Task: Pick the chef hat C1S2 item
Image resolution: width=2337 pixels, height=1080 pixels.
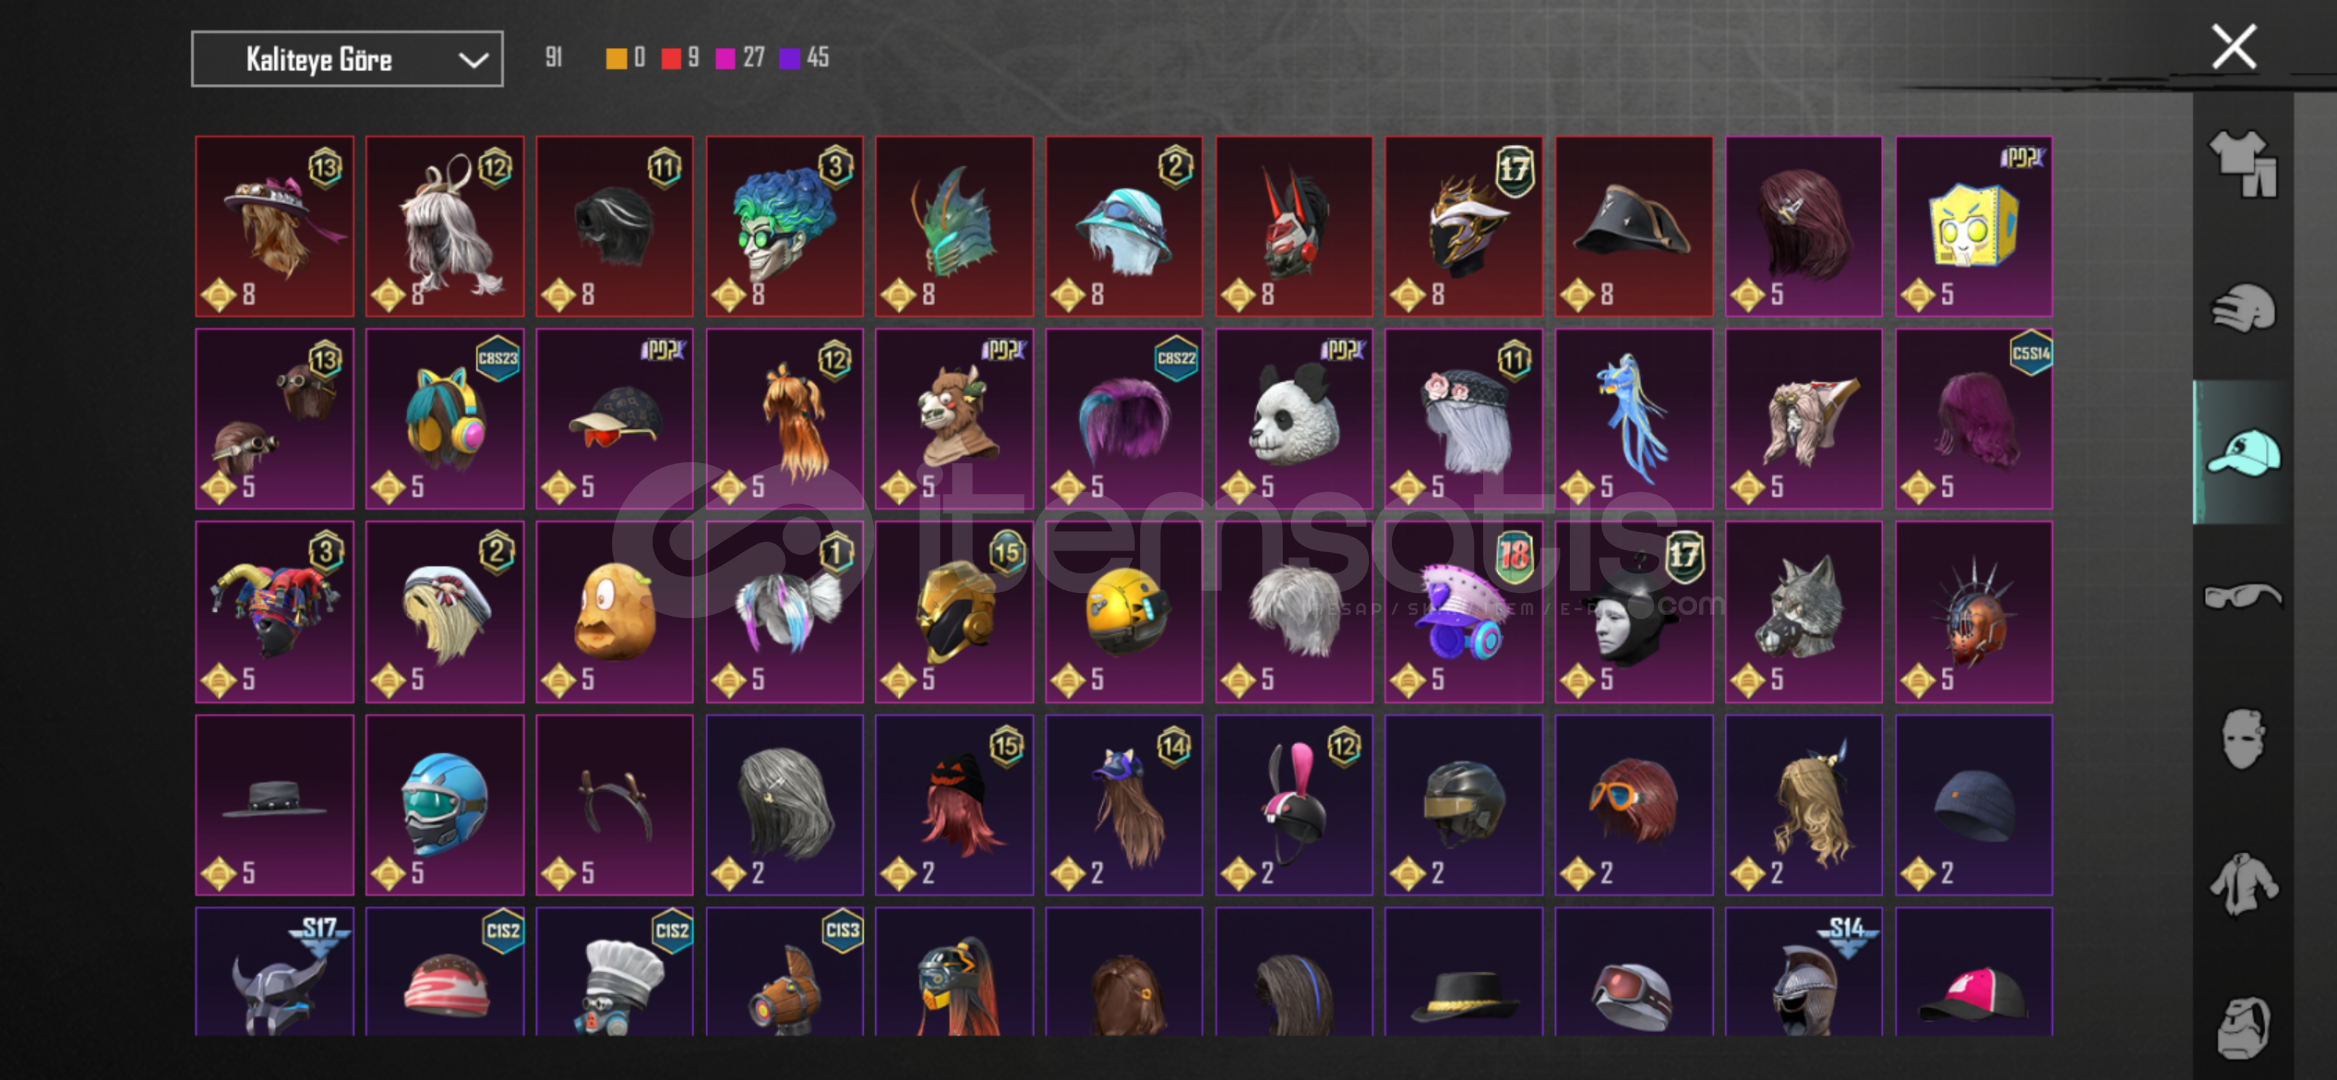Action: coord(614,971)
